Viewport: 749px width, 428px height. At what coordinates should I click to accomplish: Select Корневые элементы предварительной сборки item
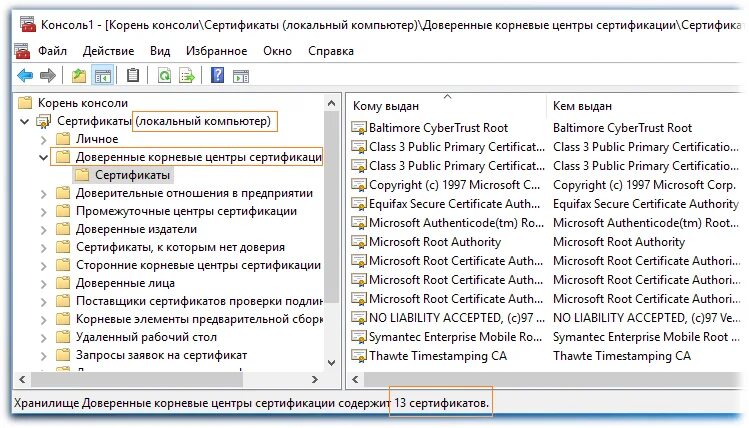point(199,319)
